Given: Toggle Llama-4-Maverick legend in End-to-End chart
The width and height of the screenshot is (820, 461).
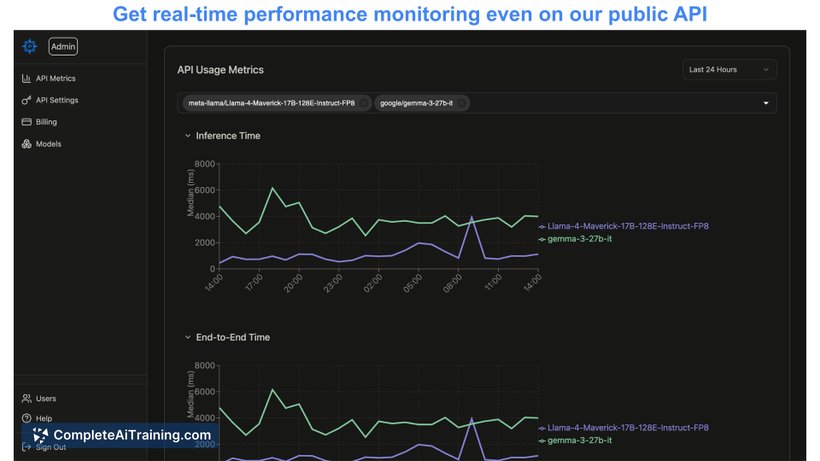Looking at the screenshot, I should pos(624,428).
